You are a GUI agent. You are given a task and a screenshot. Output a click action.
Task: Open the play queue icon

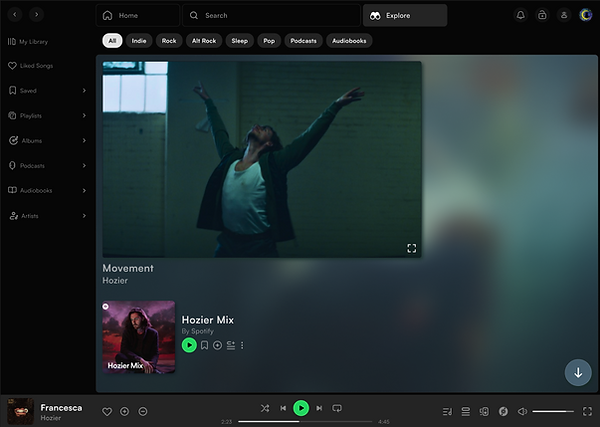coord(466,411)
